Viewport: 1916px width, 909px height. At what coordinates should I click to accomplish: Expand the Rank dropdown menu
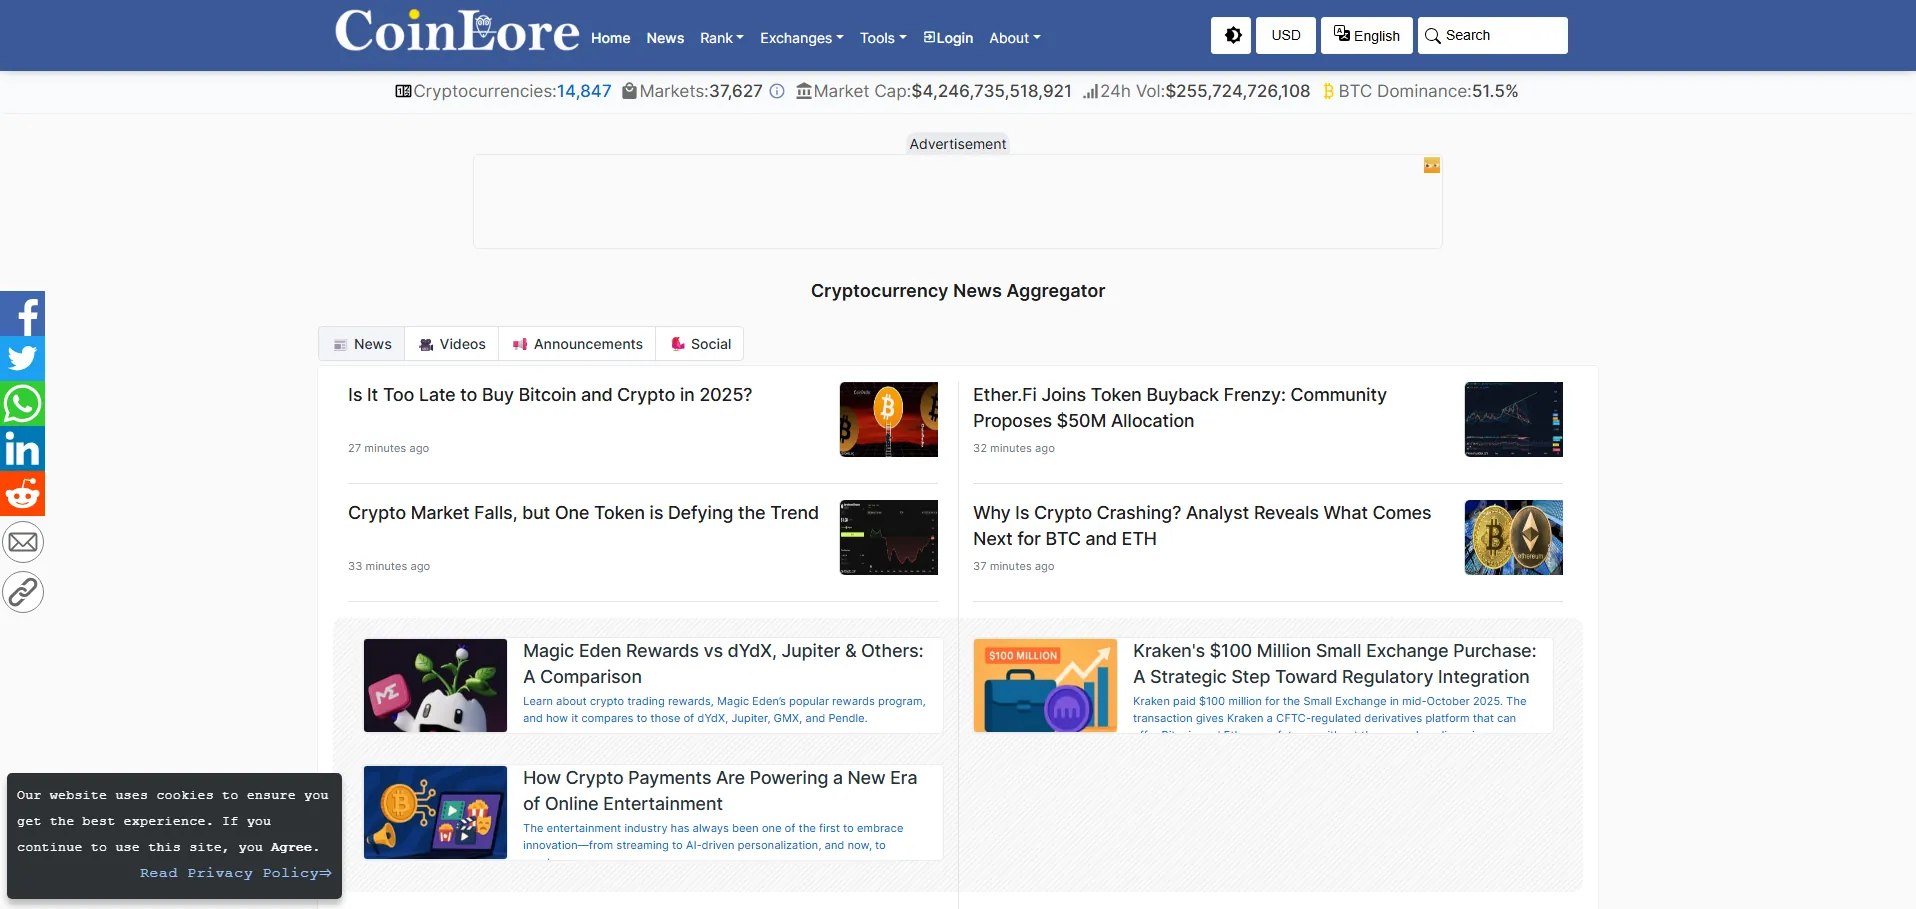click(721, 38)
